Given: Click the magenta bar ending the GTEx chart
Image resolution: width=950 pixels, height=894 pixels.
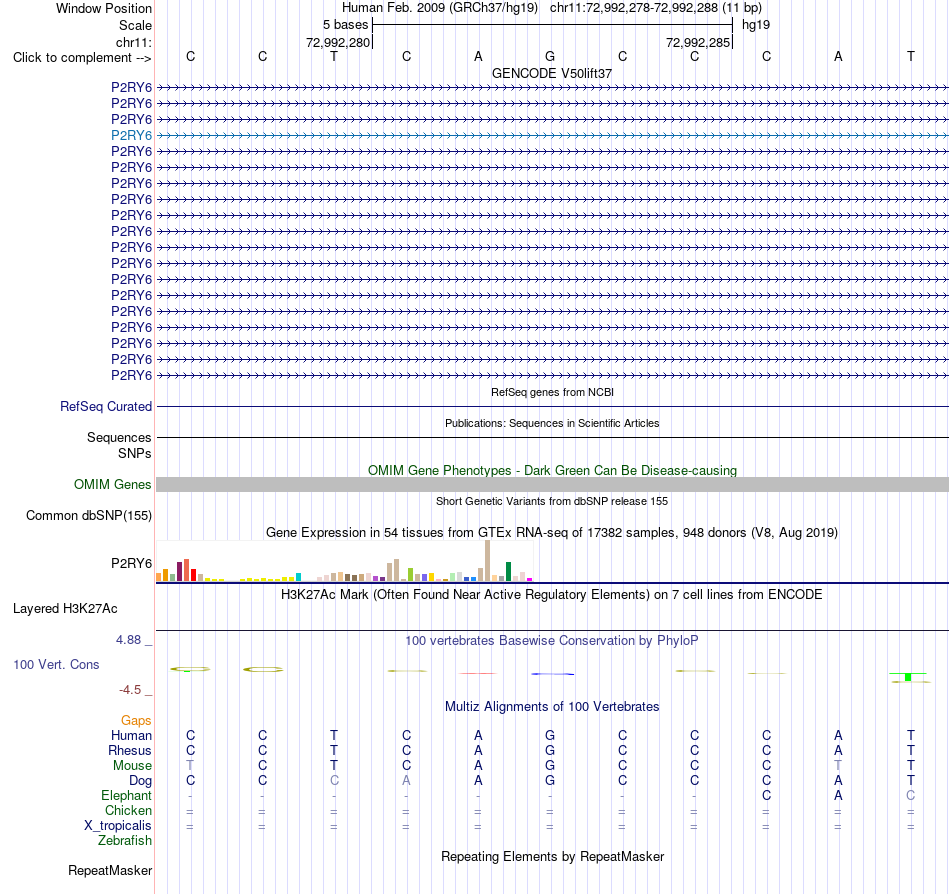Looking at the screenshot, I should point(530,580).
